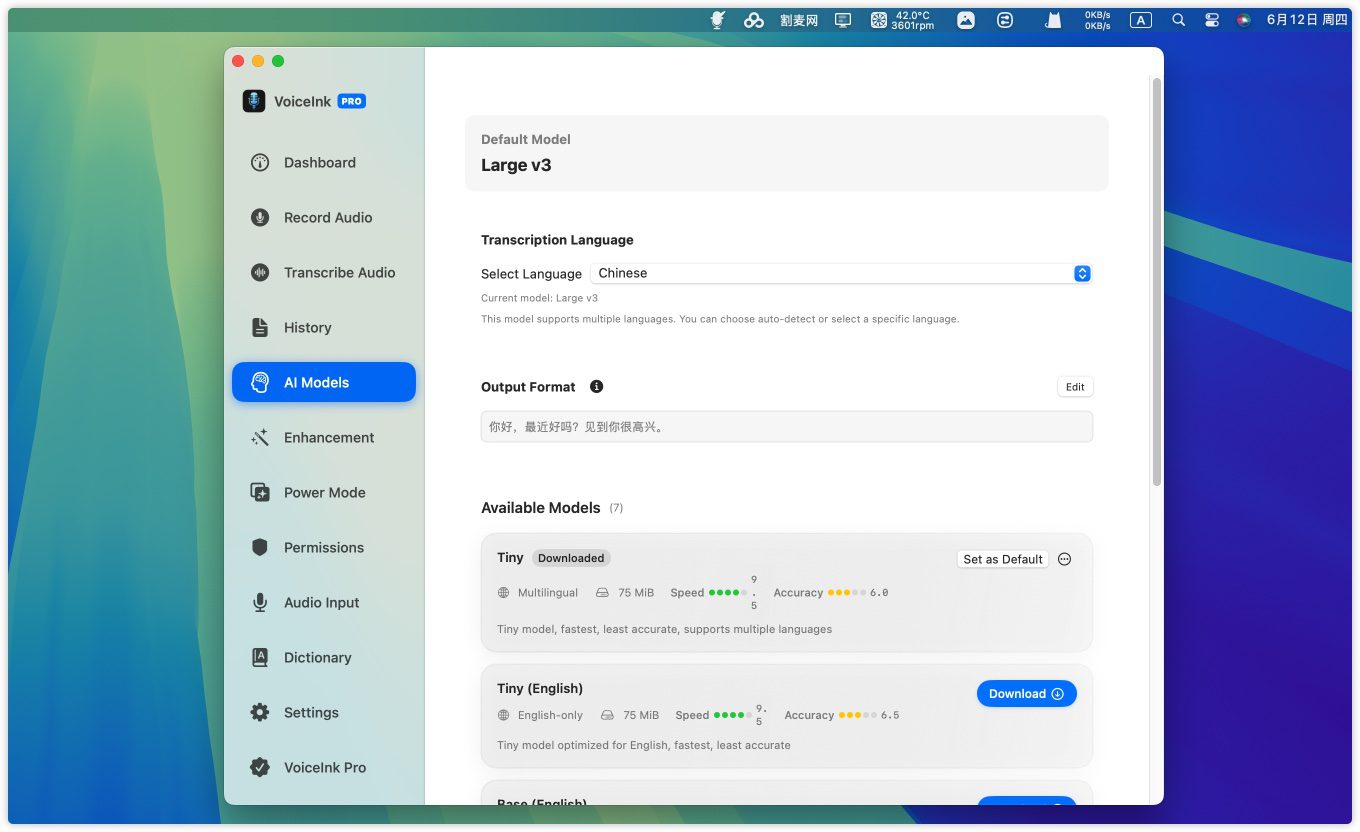Screen dimensions: 1360x832
Task: Click the Dictionary book icon
Action: (x=260, y=658)
